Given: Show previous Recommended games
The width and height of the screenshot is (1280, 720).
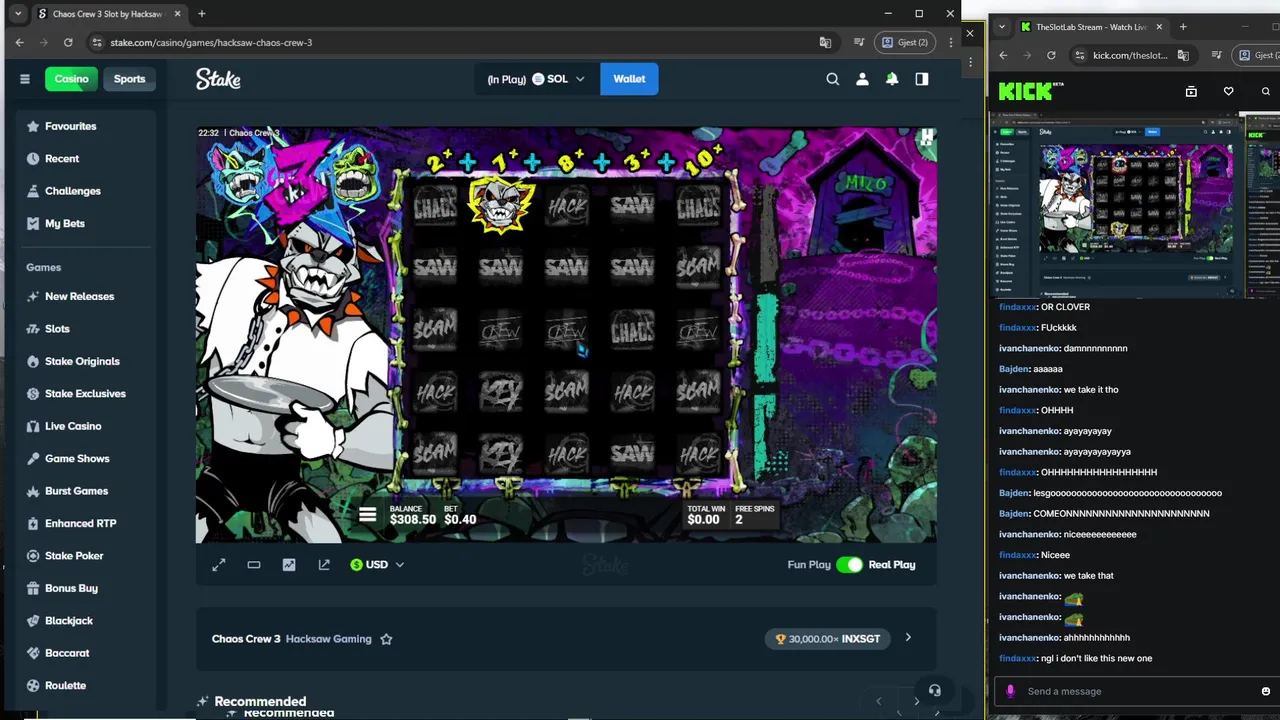Looking at the screenshot, I should pos(879,701).
